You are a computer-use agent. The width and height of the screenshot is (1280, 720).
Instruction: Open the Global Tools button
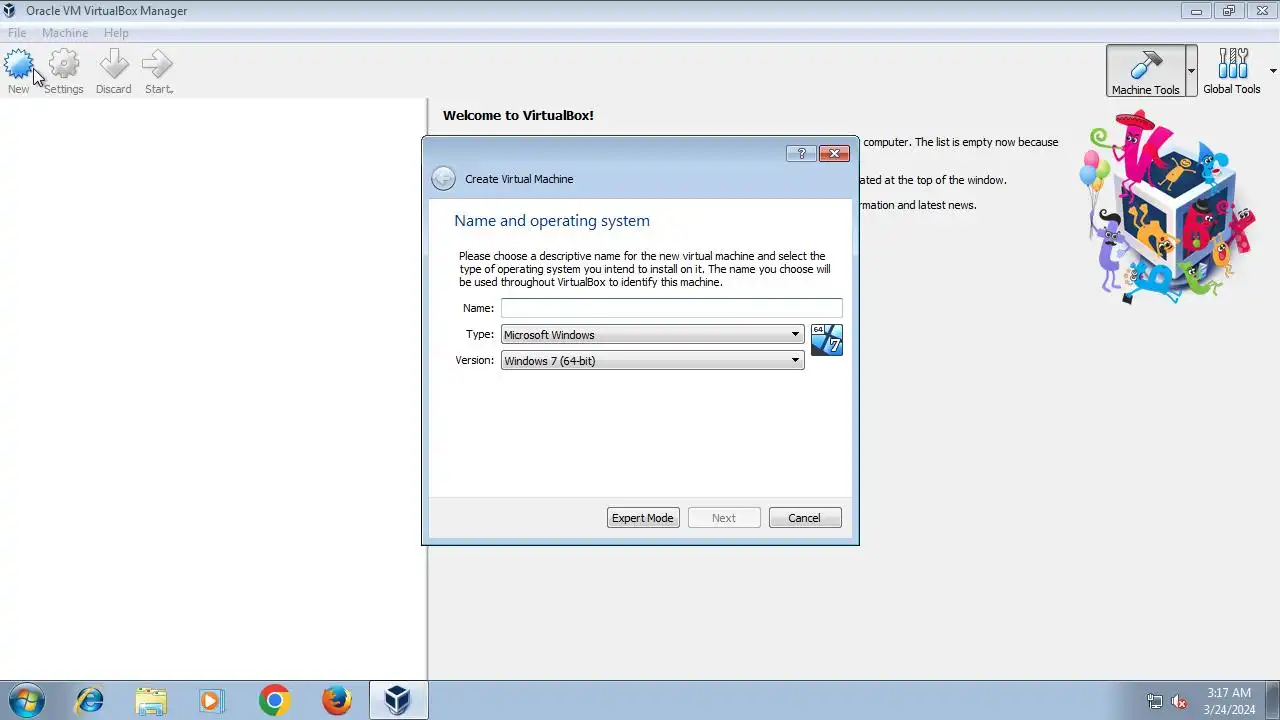coord(1231,71)
